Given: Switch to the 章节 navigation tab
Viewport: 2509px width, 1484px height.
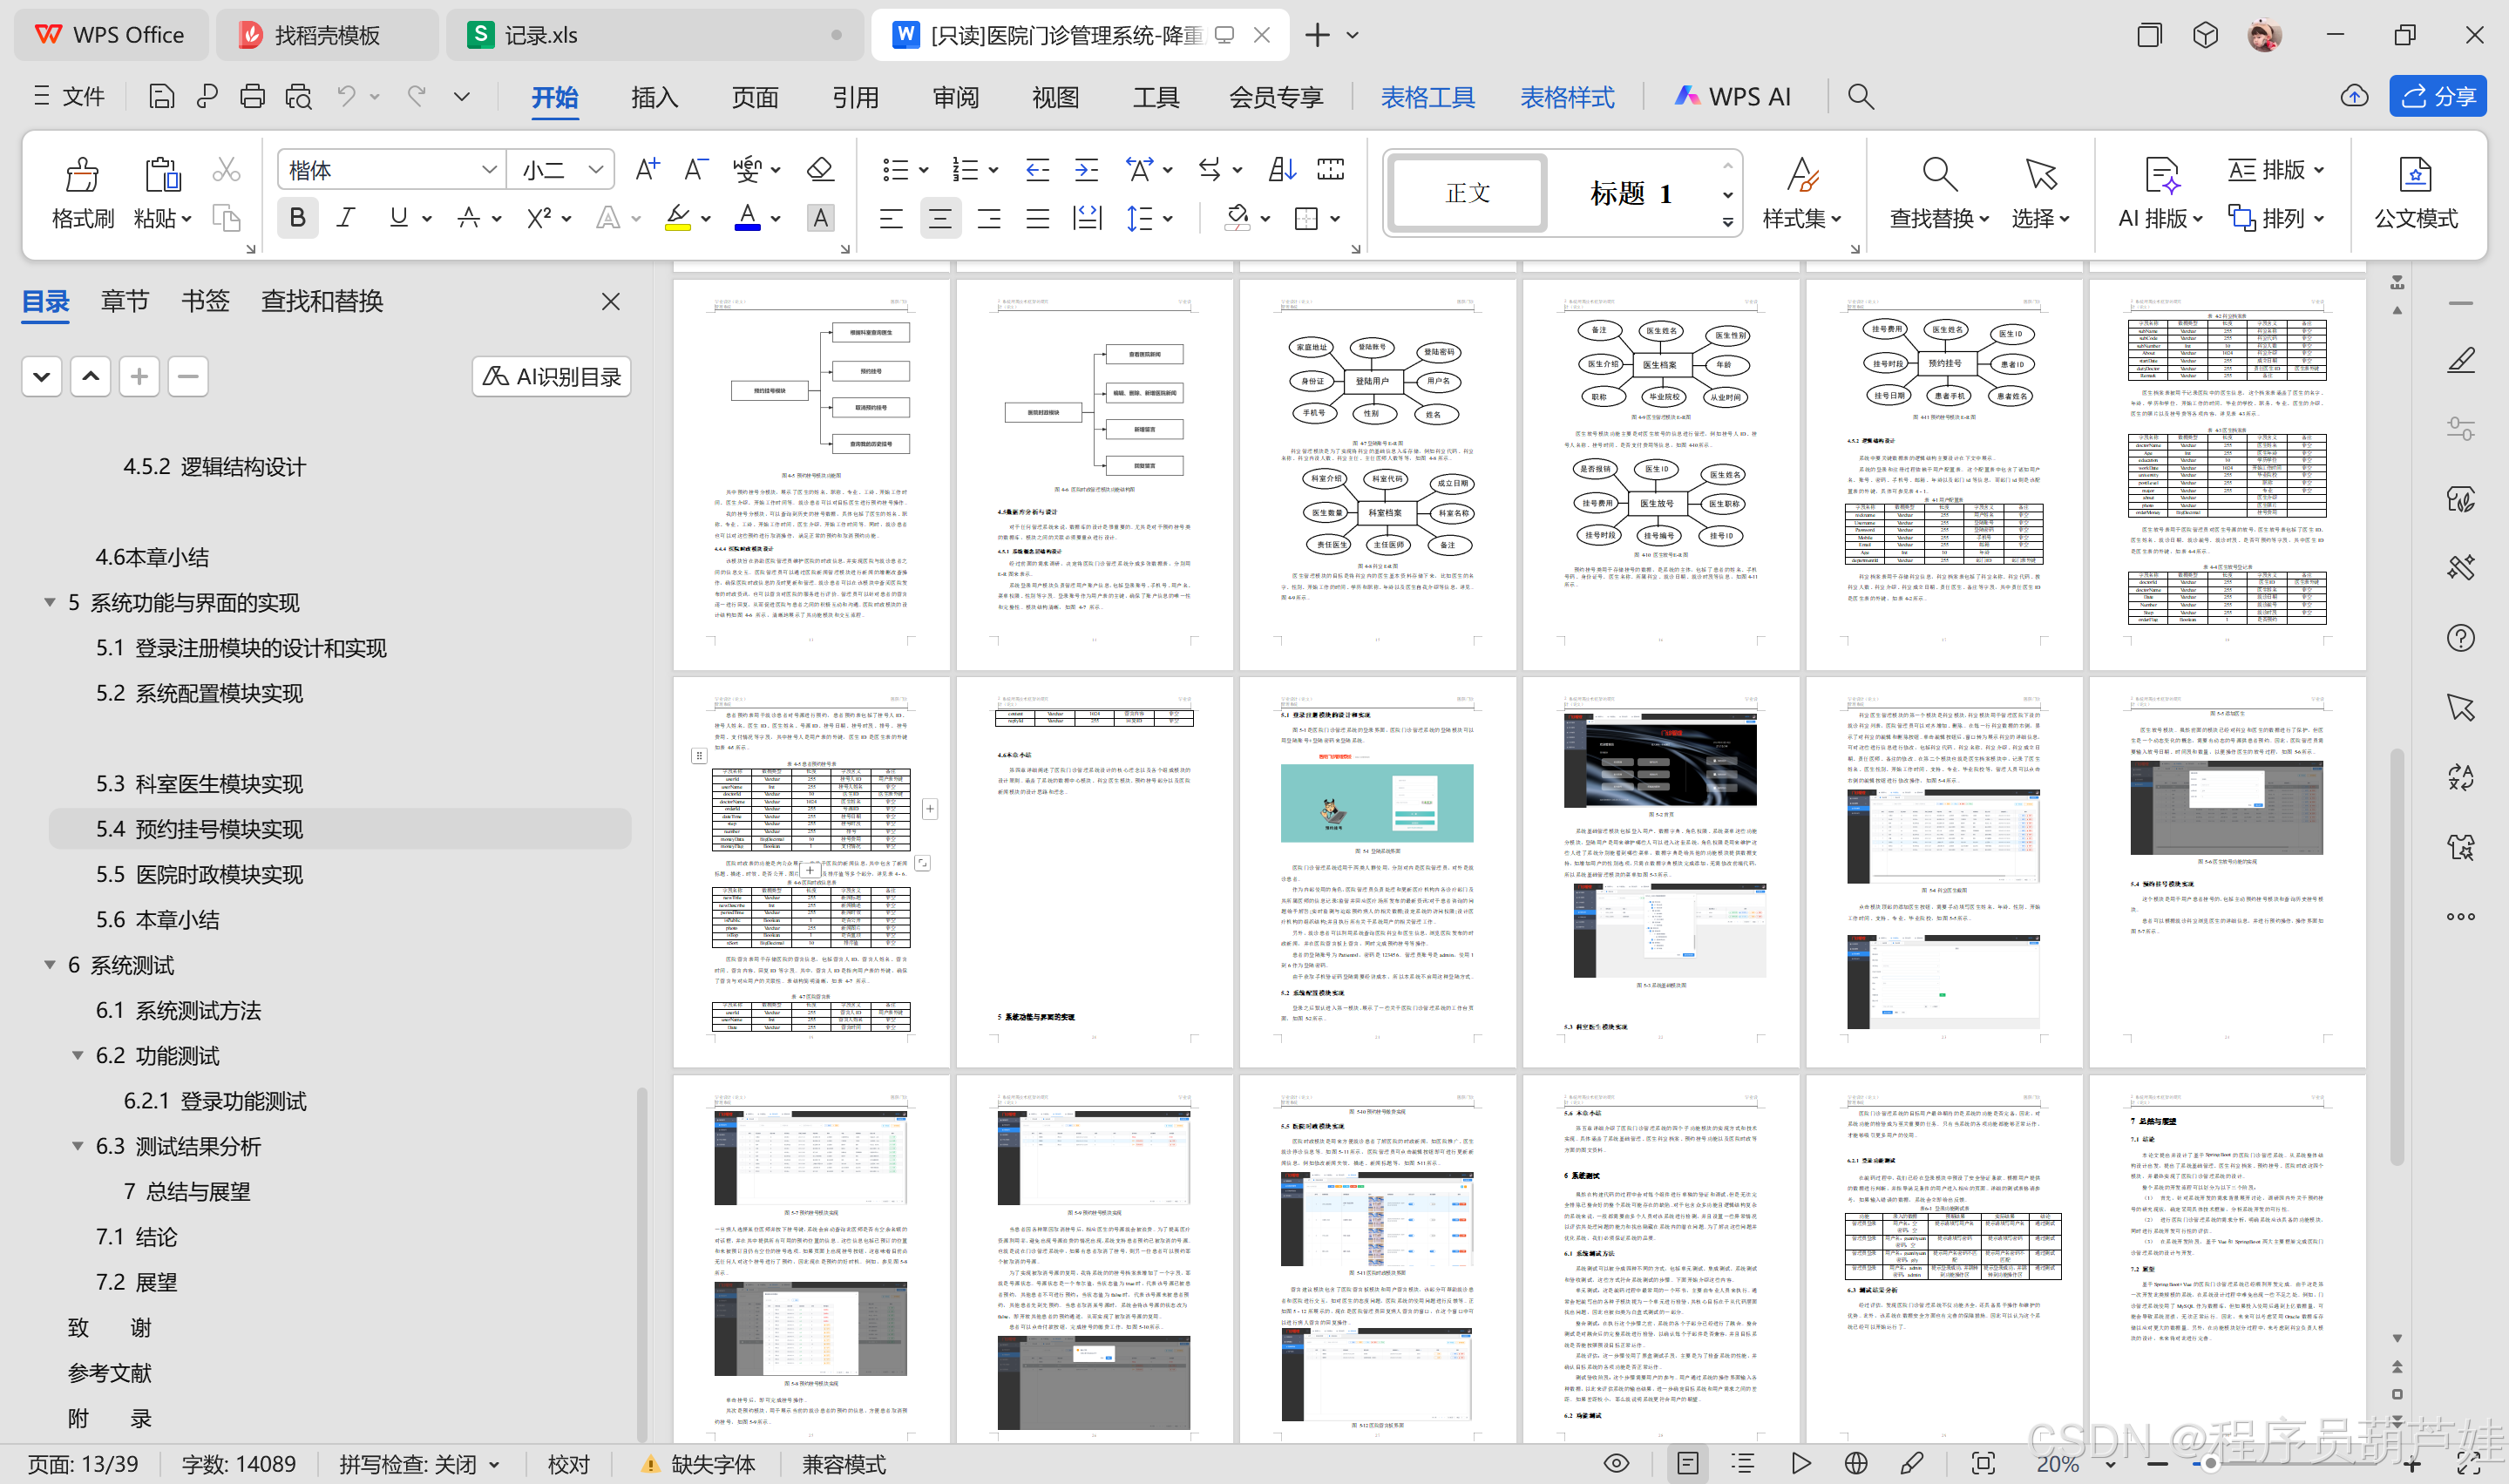Looking at the screenshot, I should point(124,301).
